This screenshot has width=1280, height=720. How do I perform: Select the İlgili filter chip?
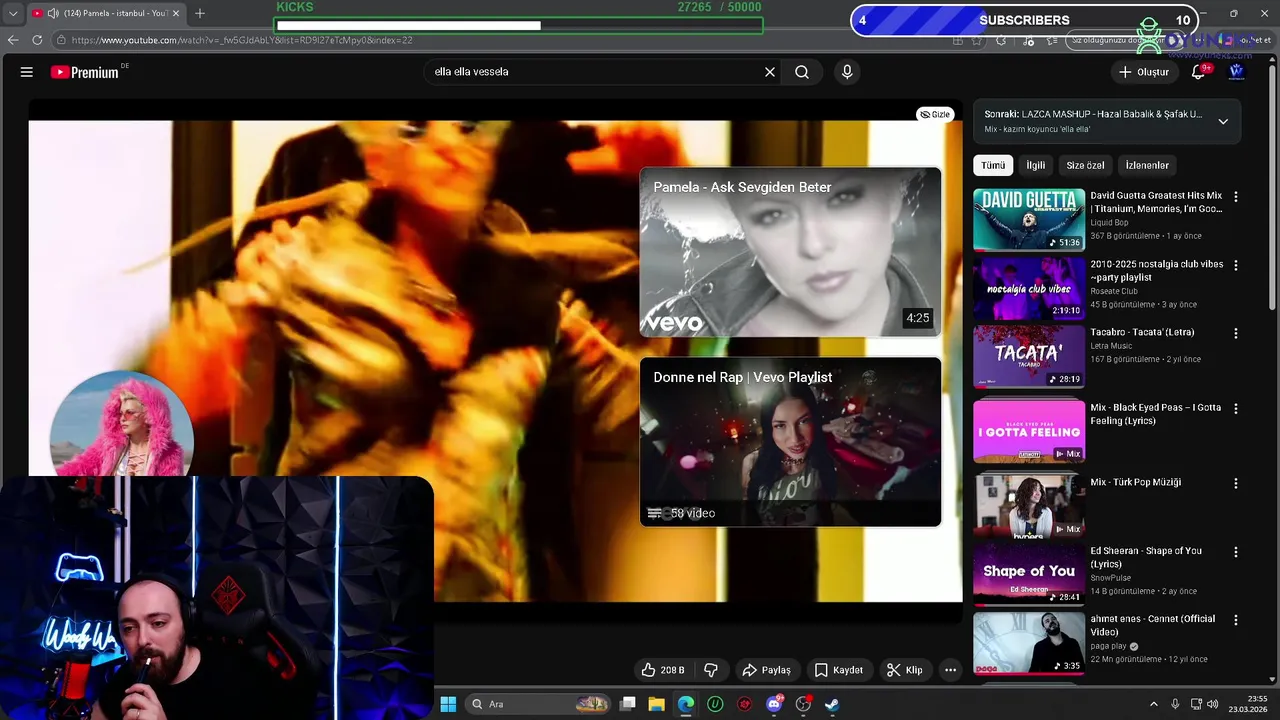click(1036, 165)
